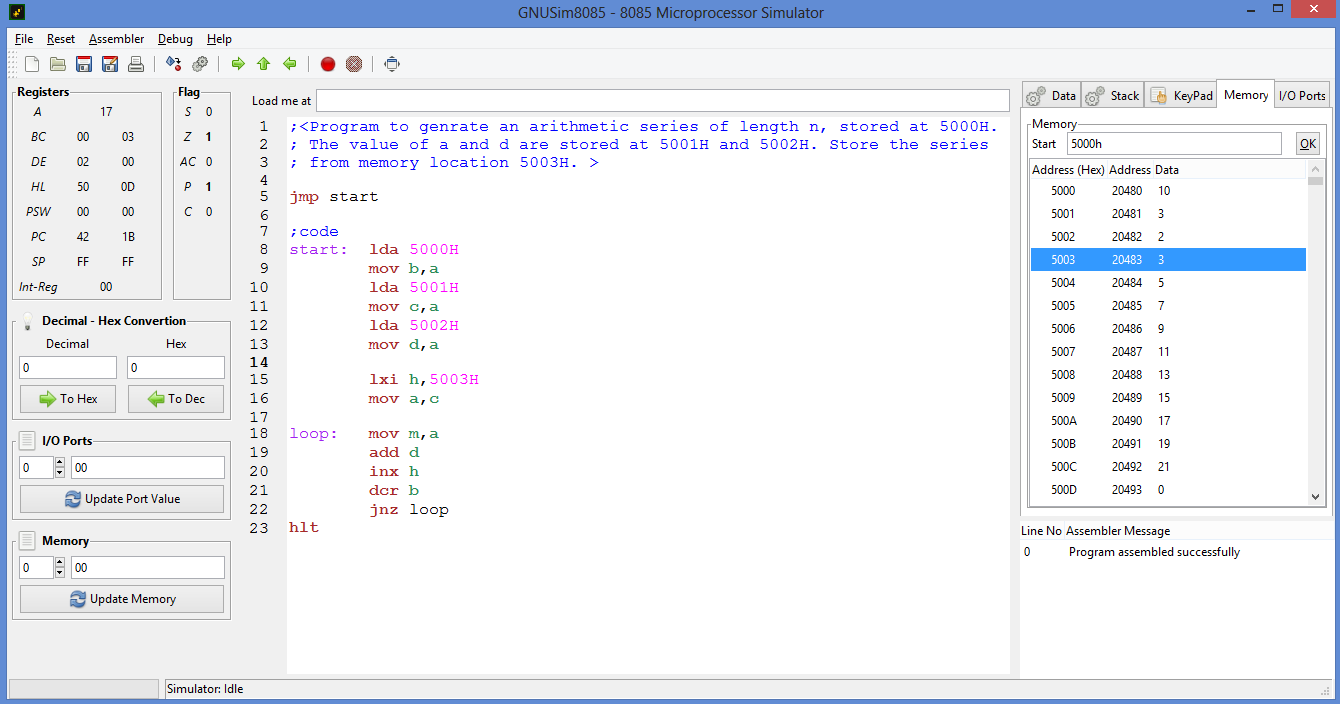Switch to the Data tab
This screenshot has width=1340, height=704.
(x=1051, y=96)
